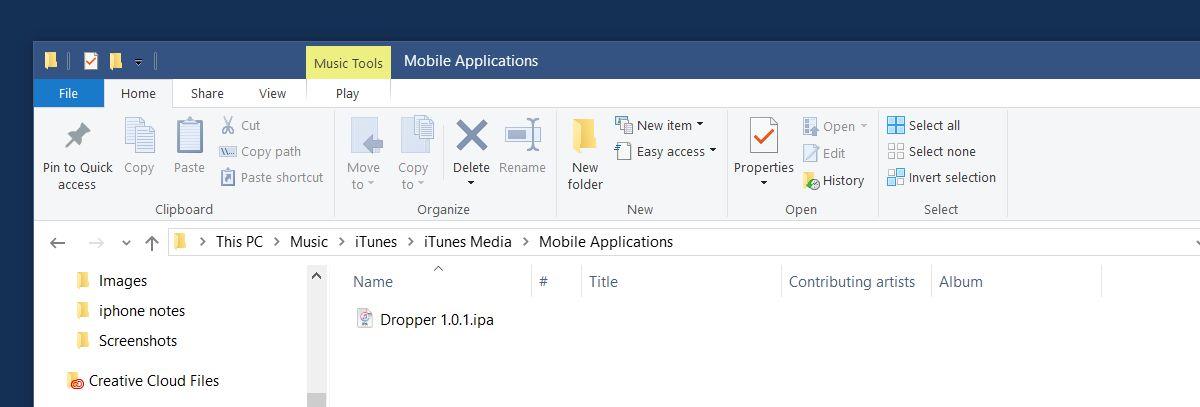Click Invert selection
The width and height of the screenshot is (1200, 407).
point(942,177)
